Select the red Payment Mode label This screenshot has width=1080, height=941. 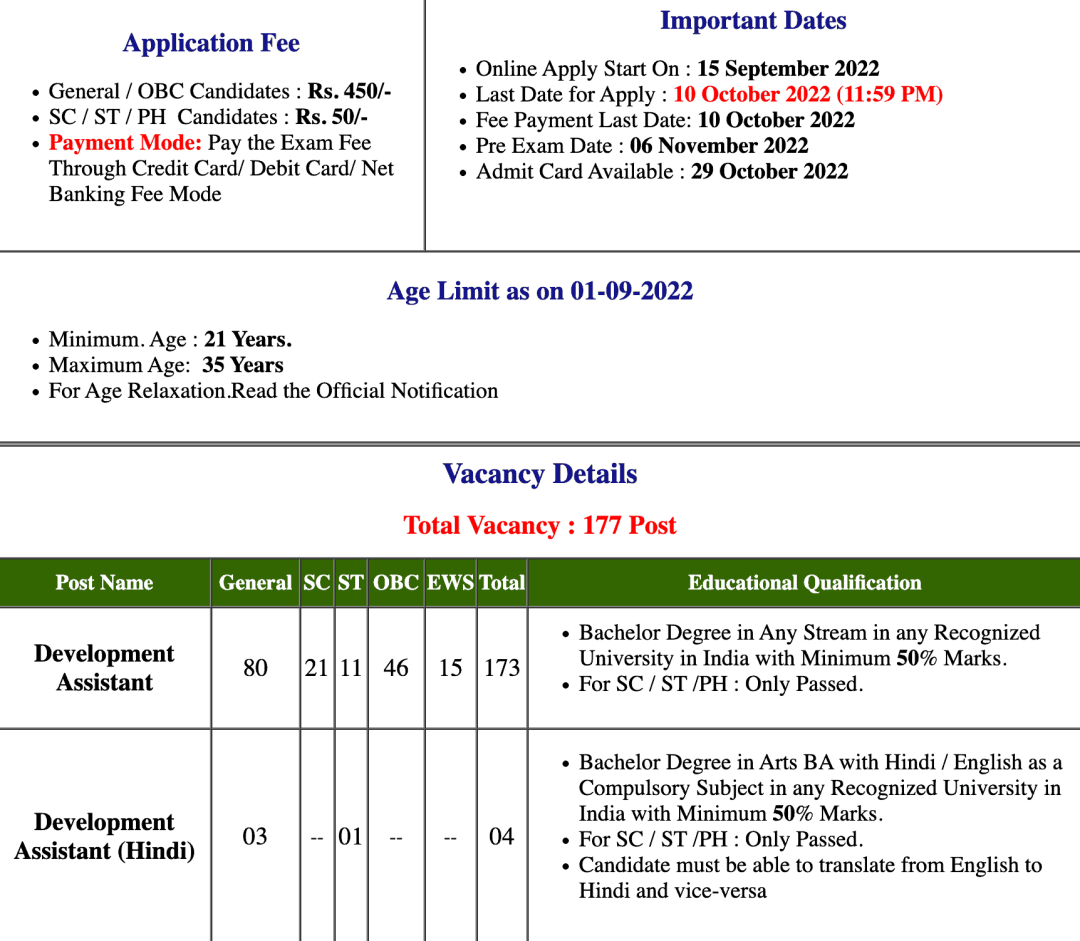coord(125,143)
